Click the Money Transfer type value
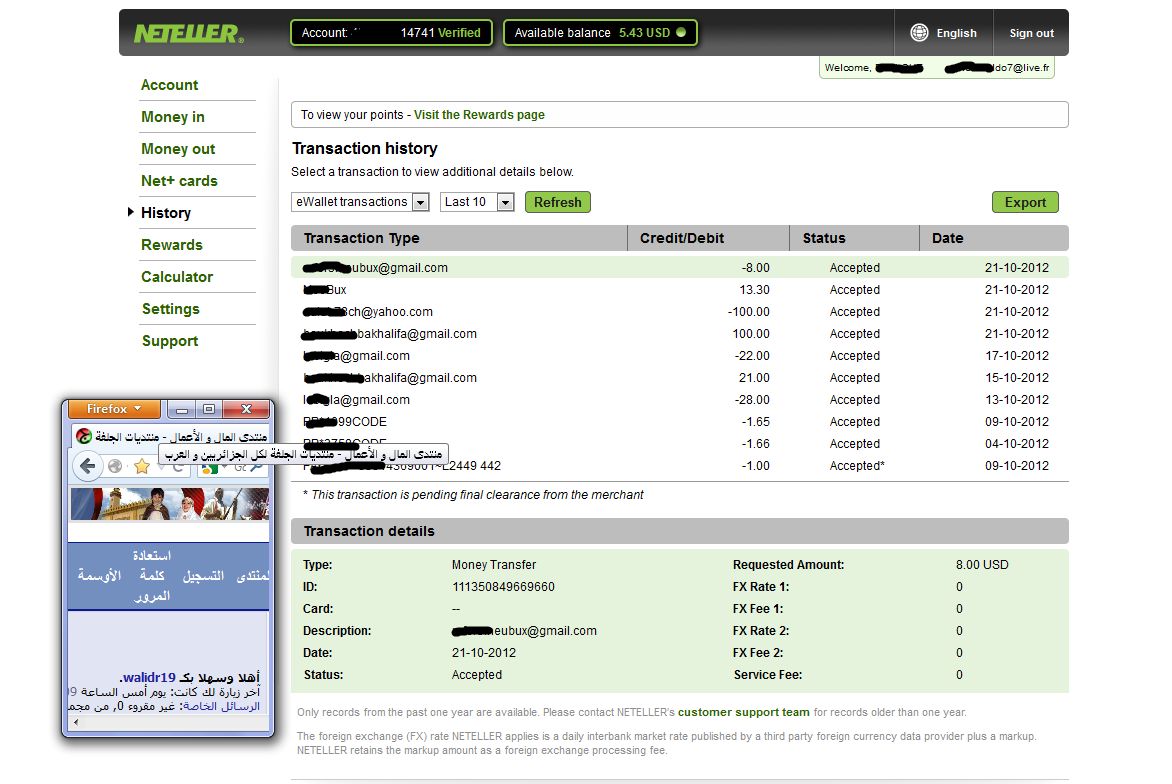This screenshot has height=784, width=1172. [493, 565]
